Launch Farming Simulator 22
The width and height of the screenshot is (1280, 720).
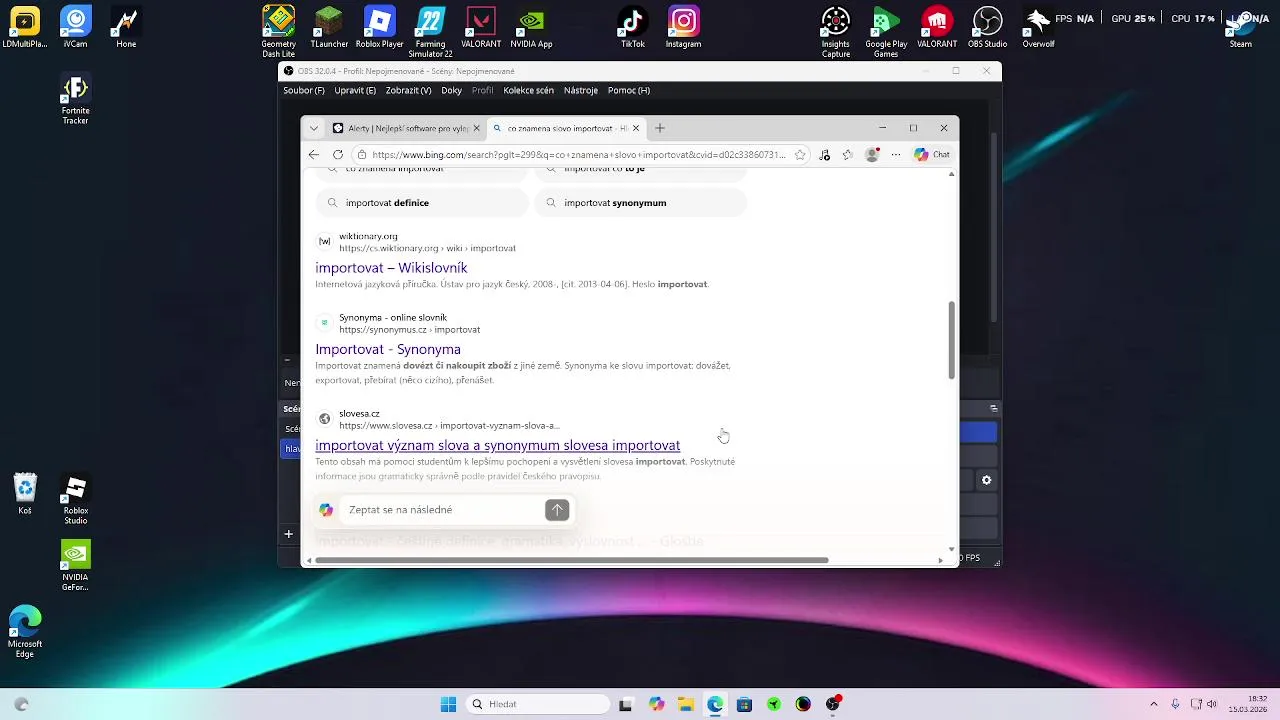coord(431,31)
